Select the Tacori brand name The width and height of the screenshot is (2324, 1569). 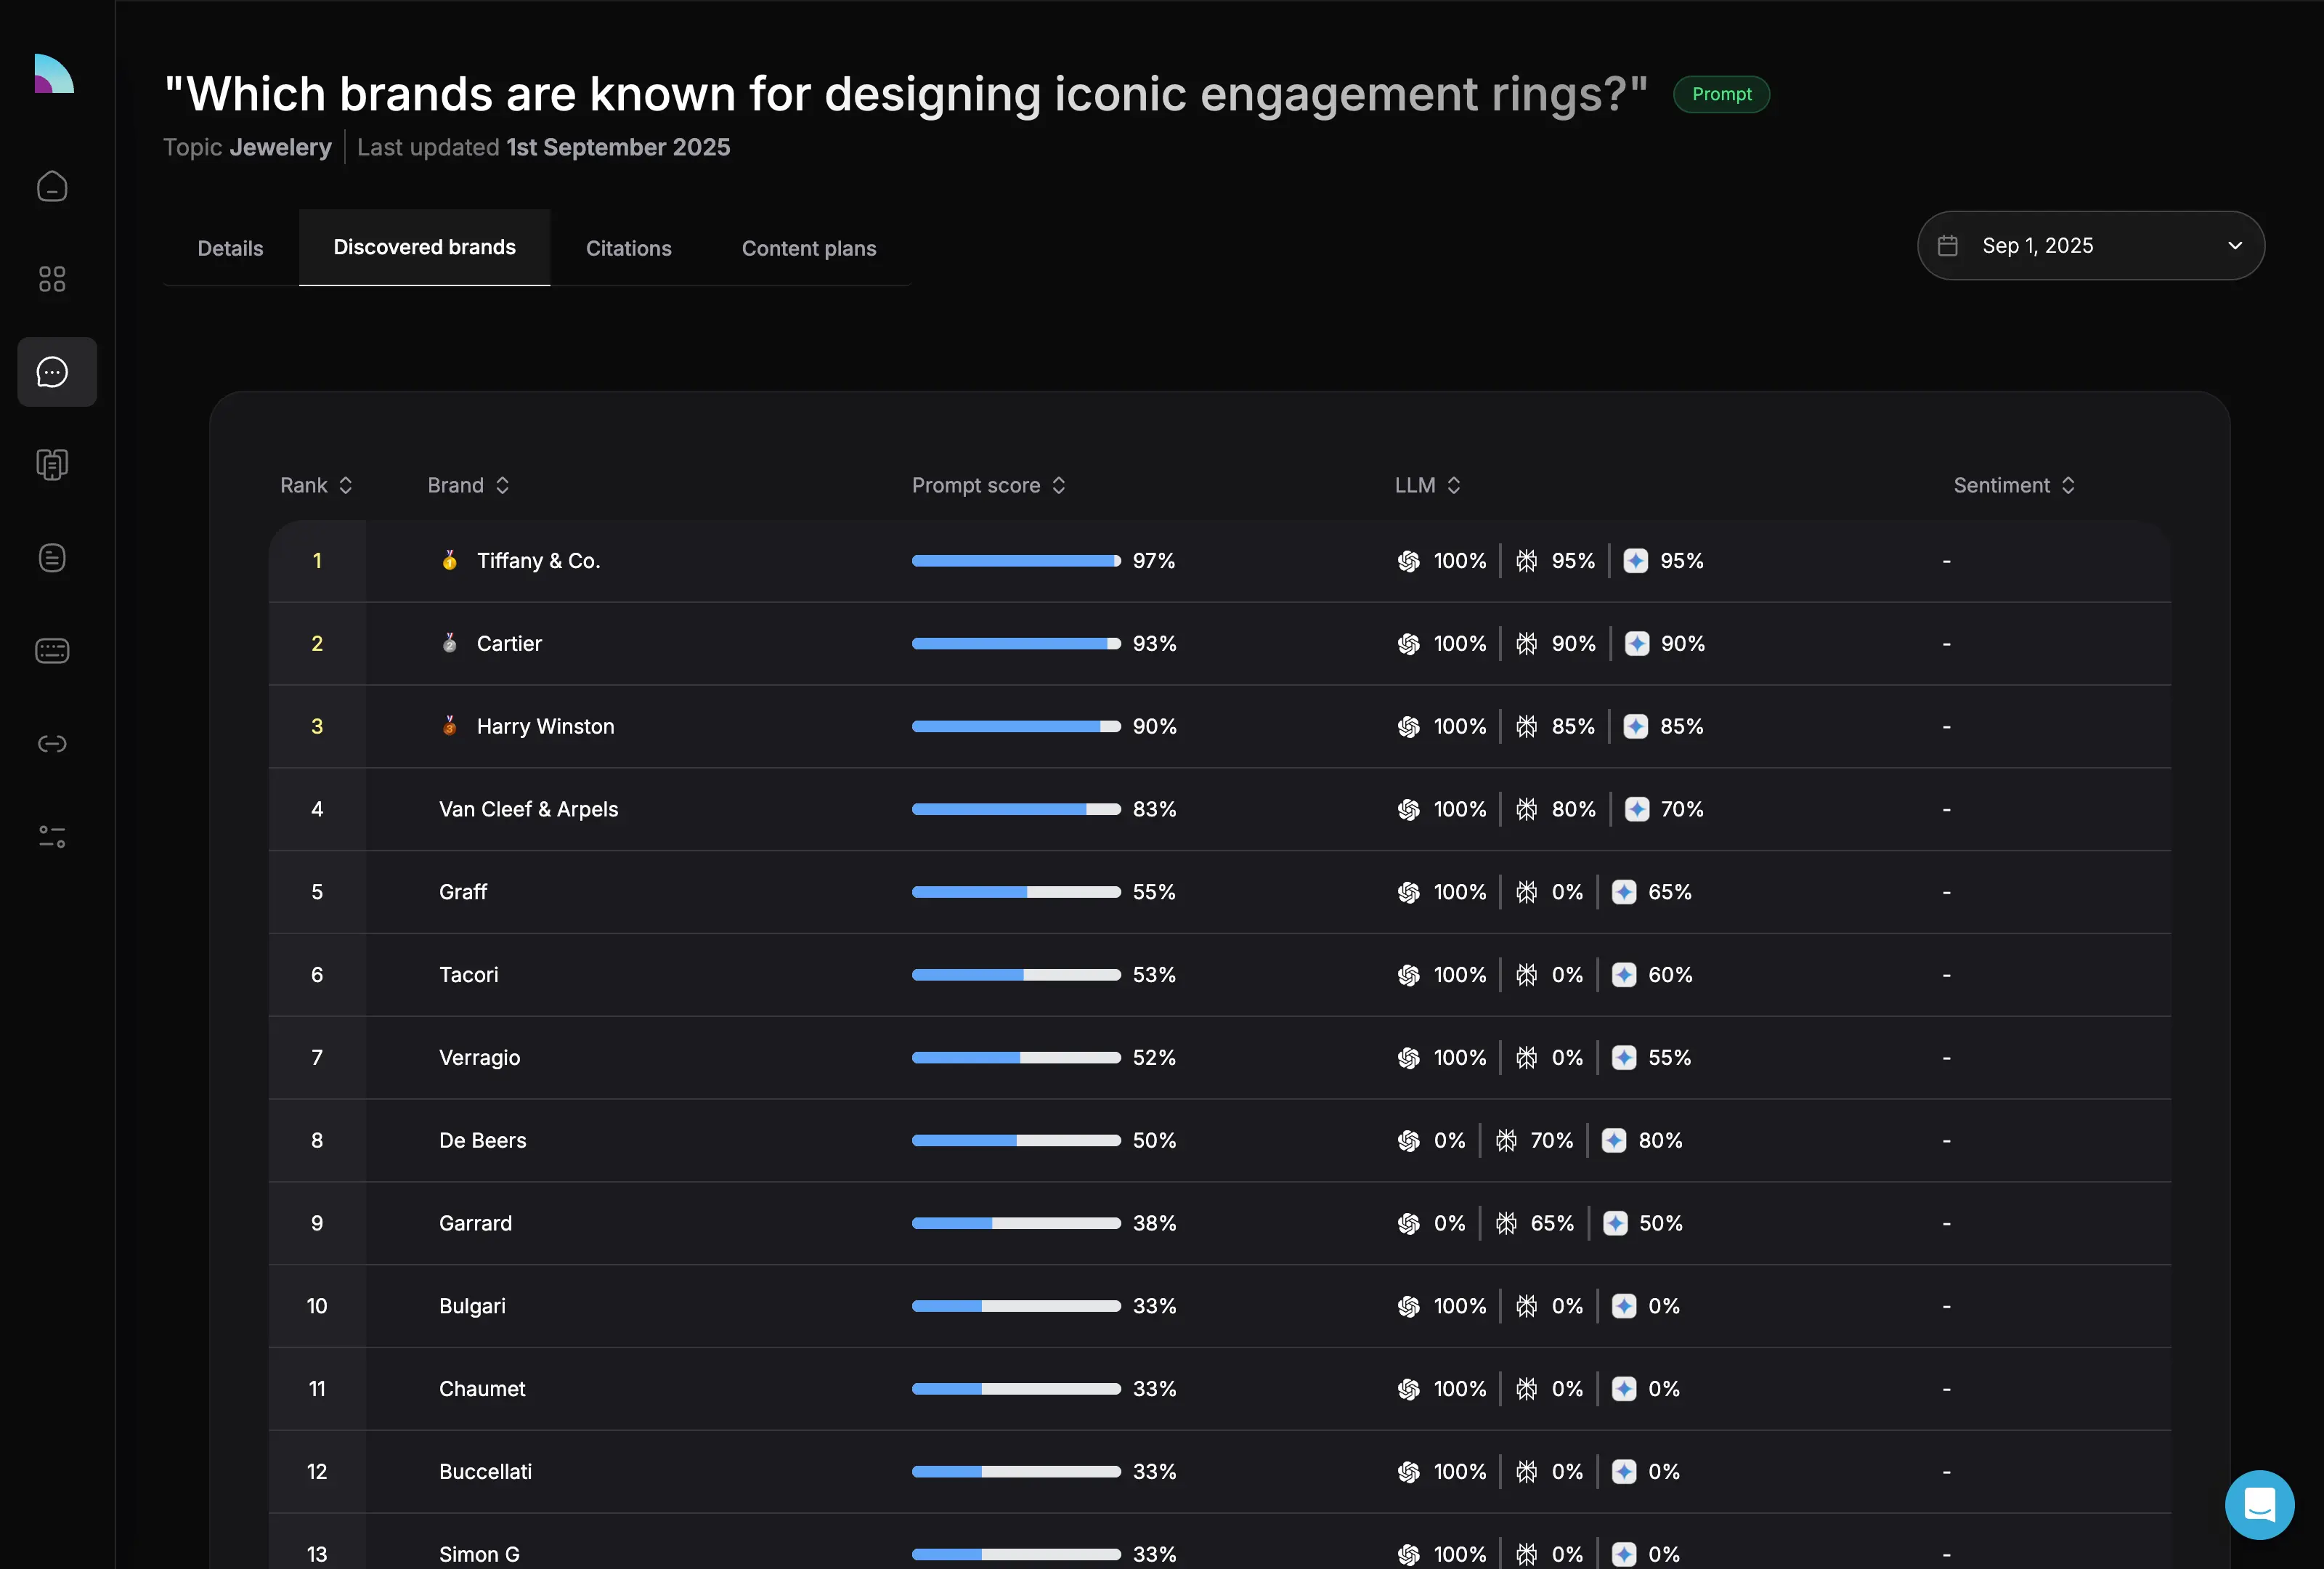(x=468, y=975)
